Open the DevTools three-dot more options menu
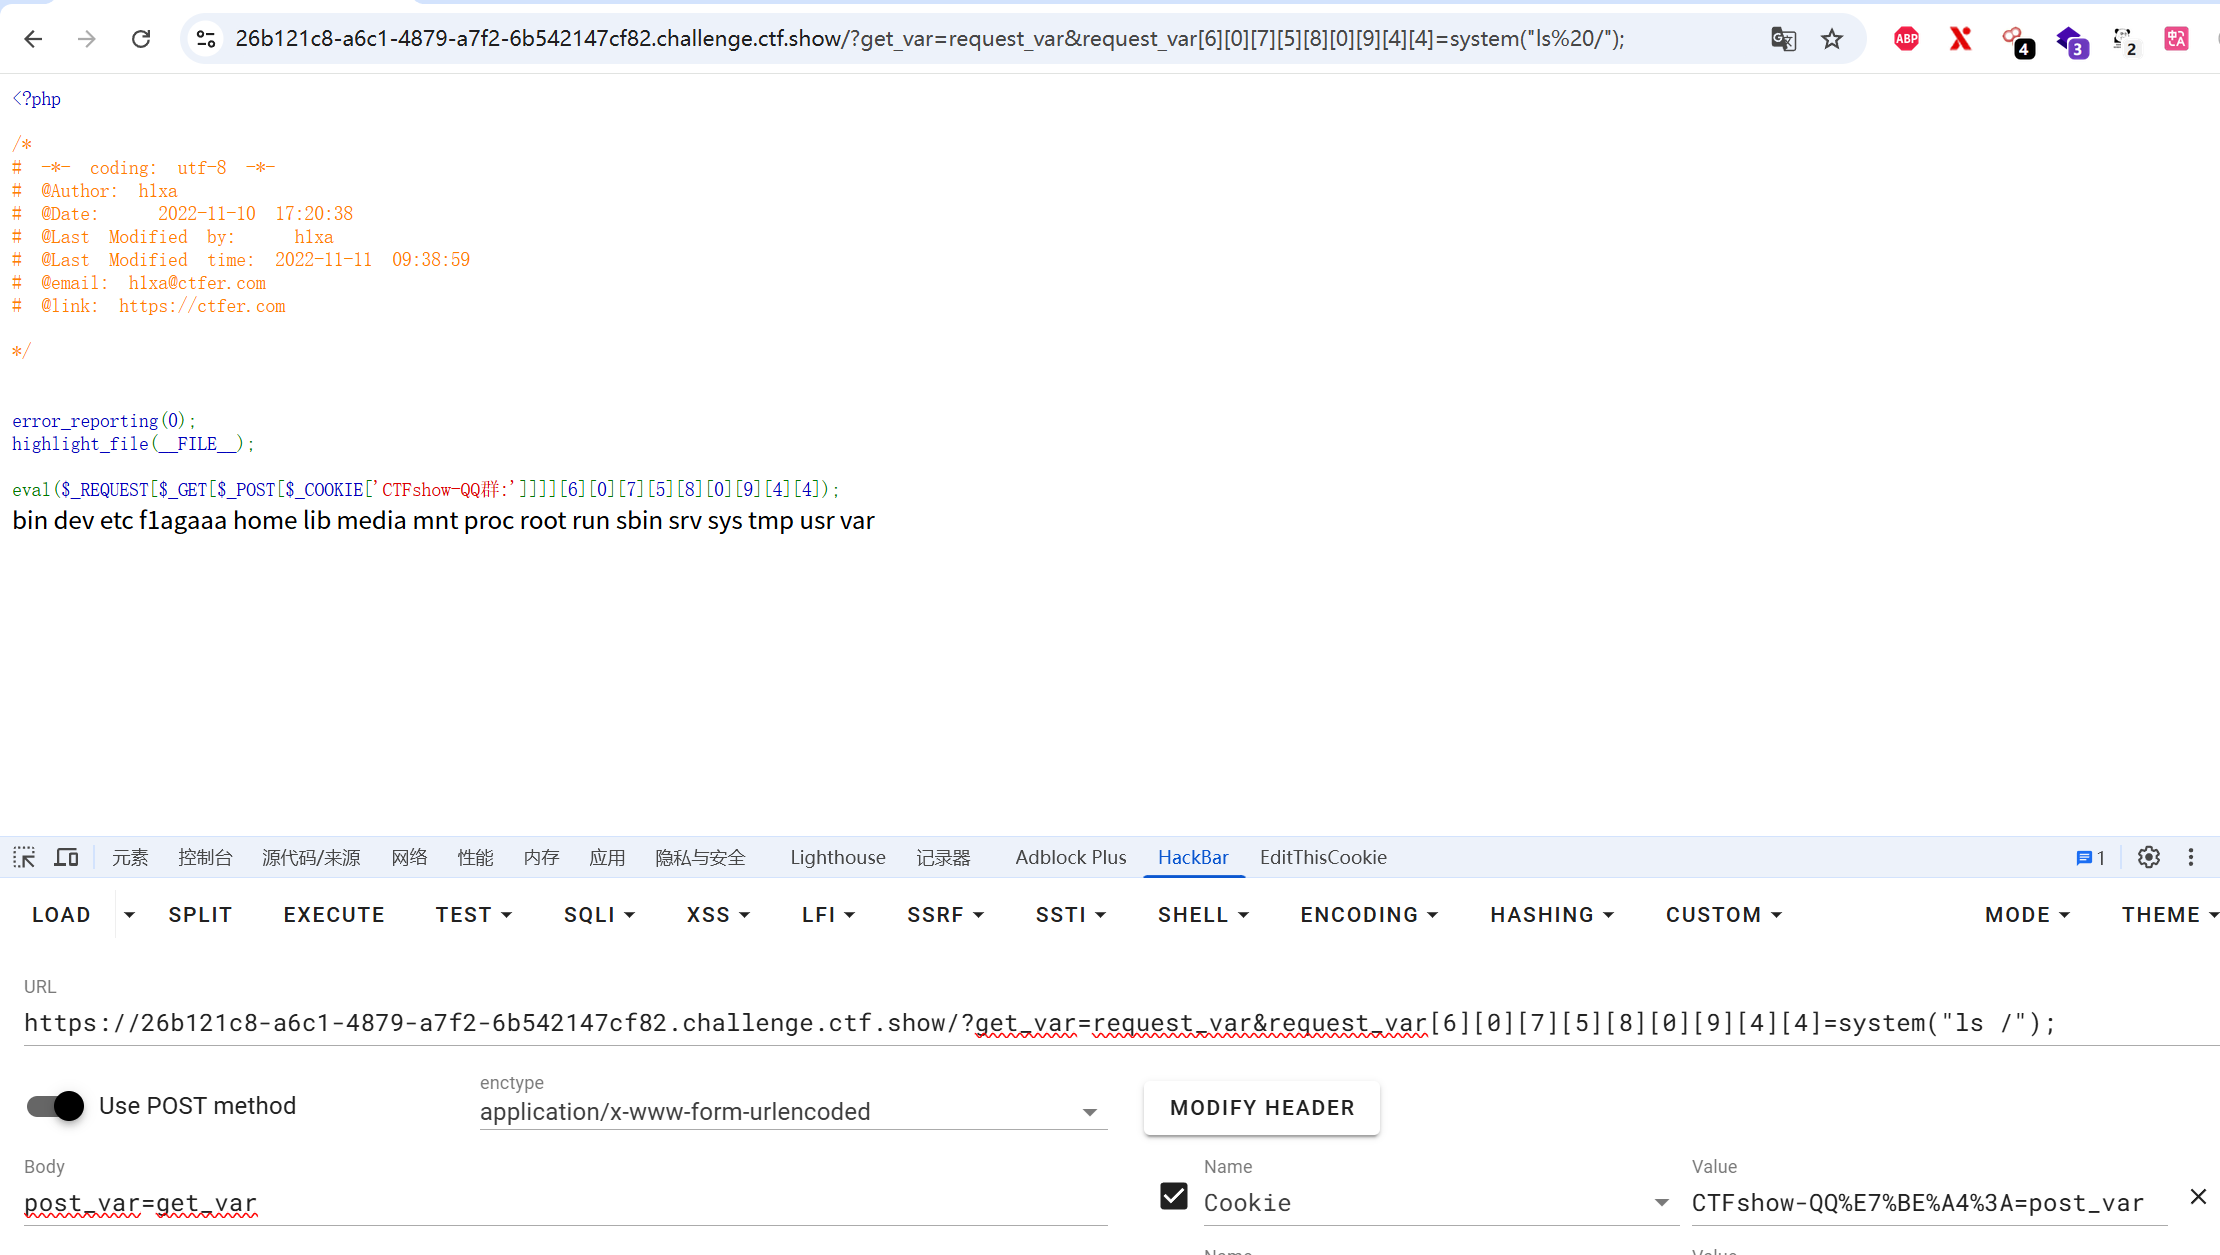Image resolution: width=2220 pixels, height=1255 pixels. click(2190, 857)
